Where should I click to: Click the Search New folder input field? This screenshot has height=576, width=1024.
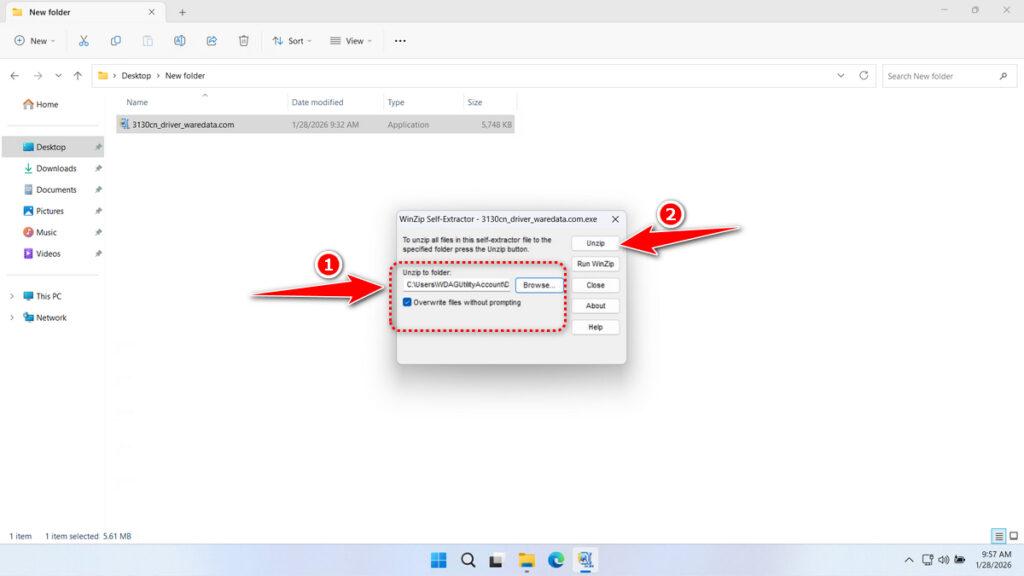pos(945,75)
